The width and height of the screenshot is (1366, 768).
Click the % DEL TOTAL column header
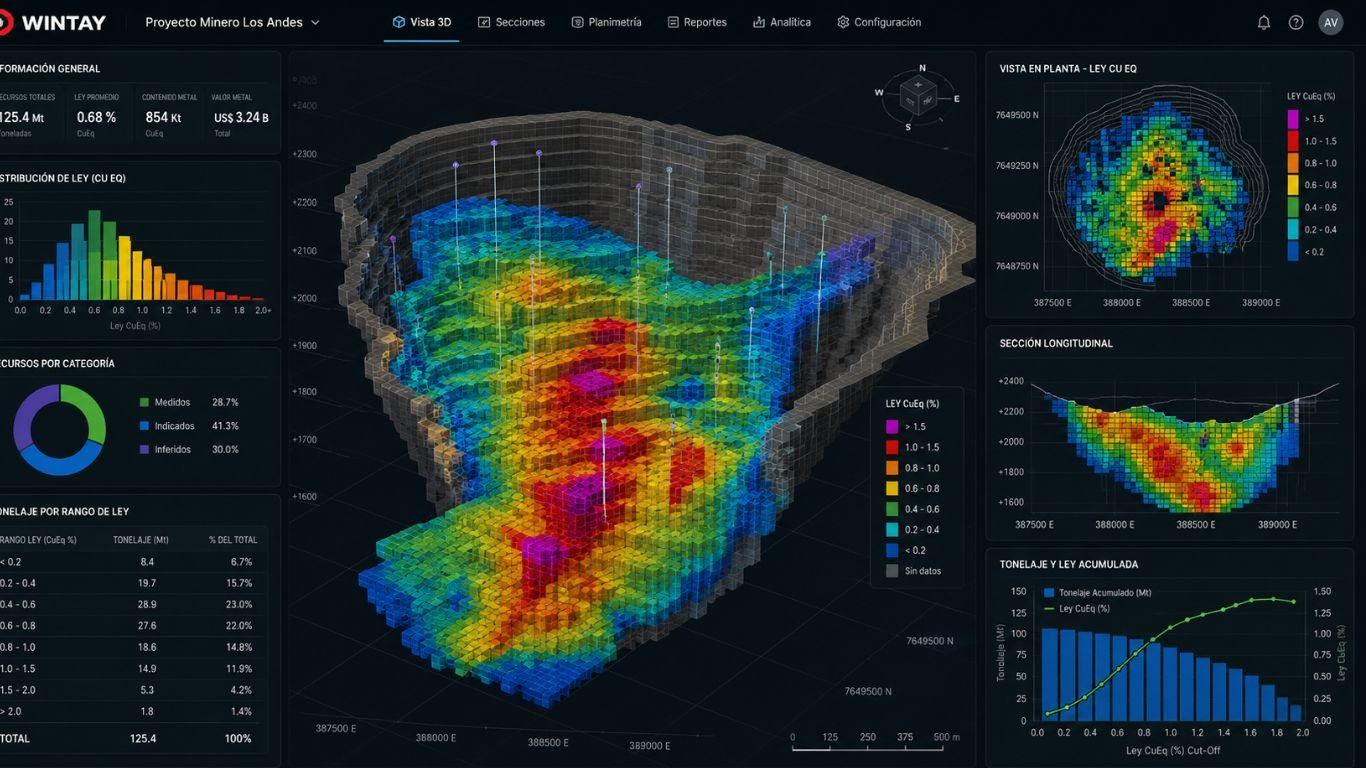pyautogui.click(x=233, y=540)
